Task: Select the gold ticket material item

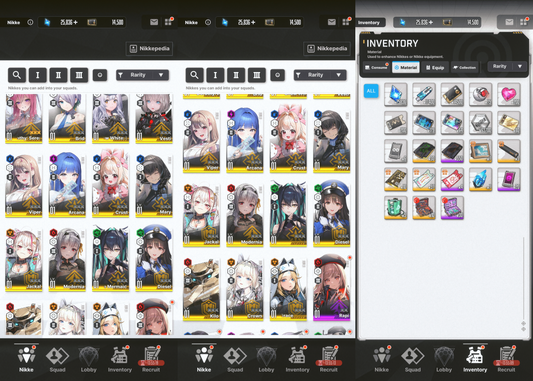Action: (x=509, y=122)
